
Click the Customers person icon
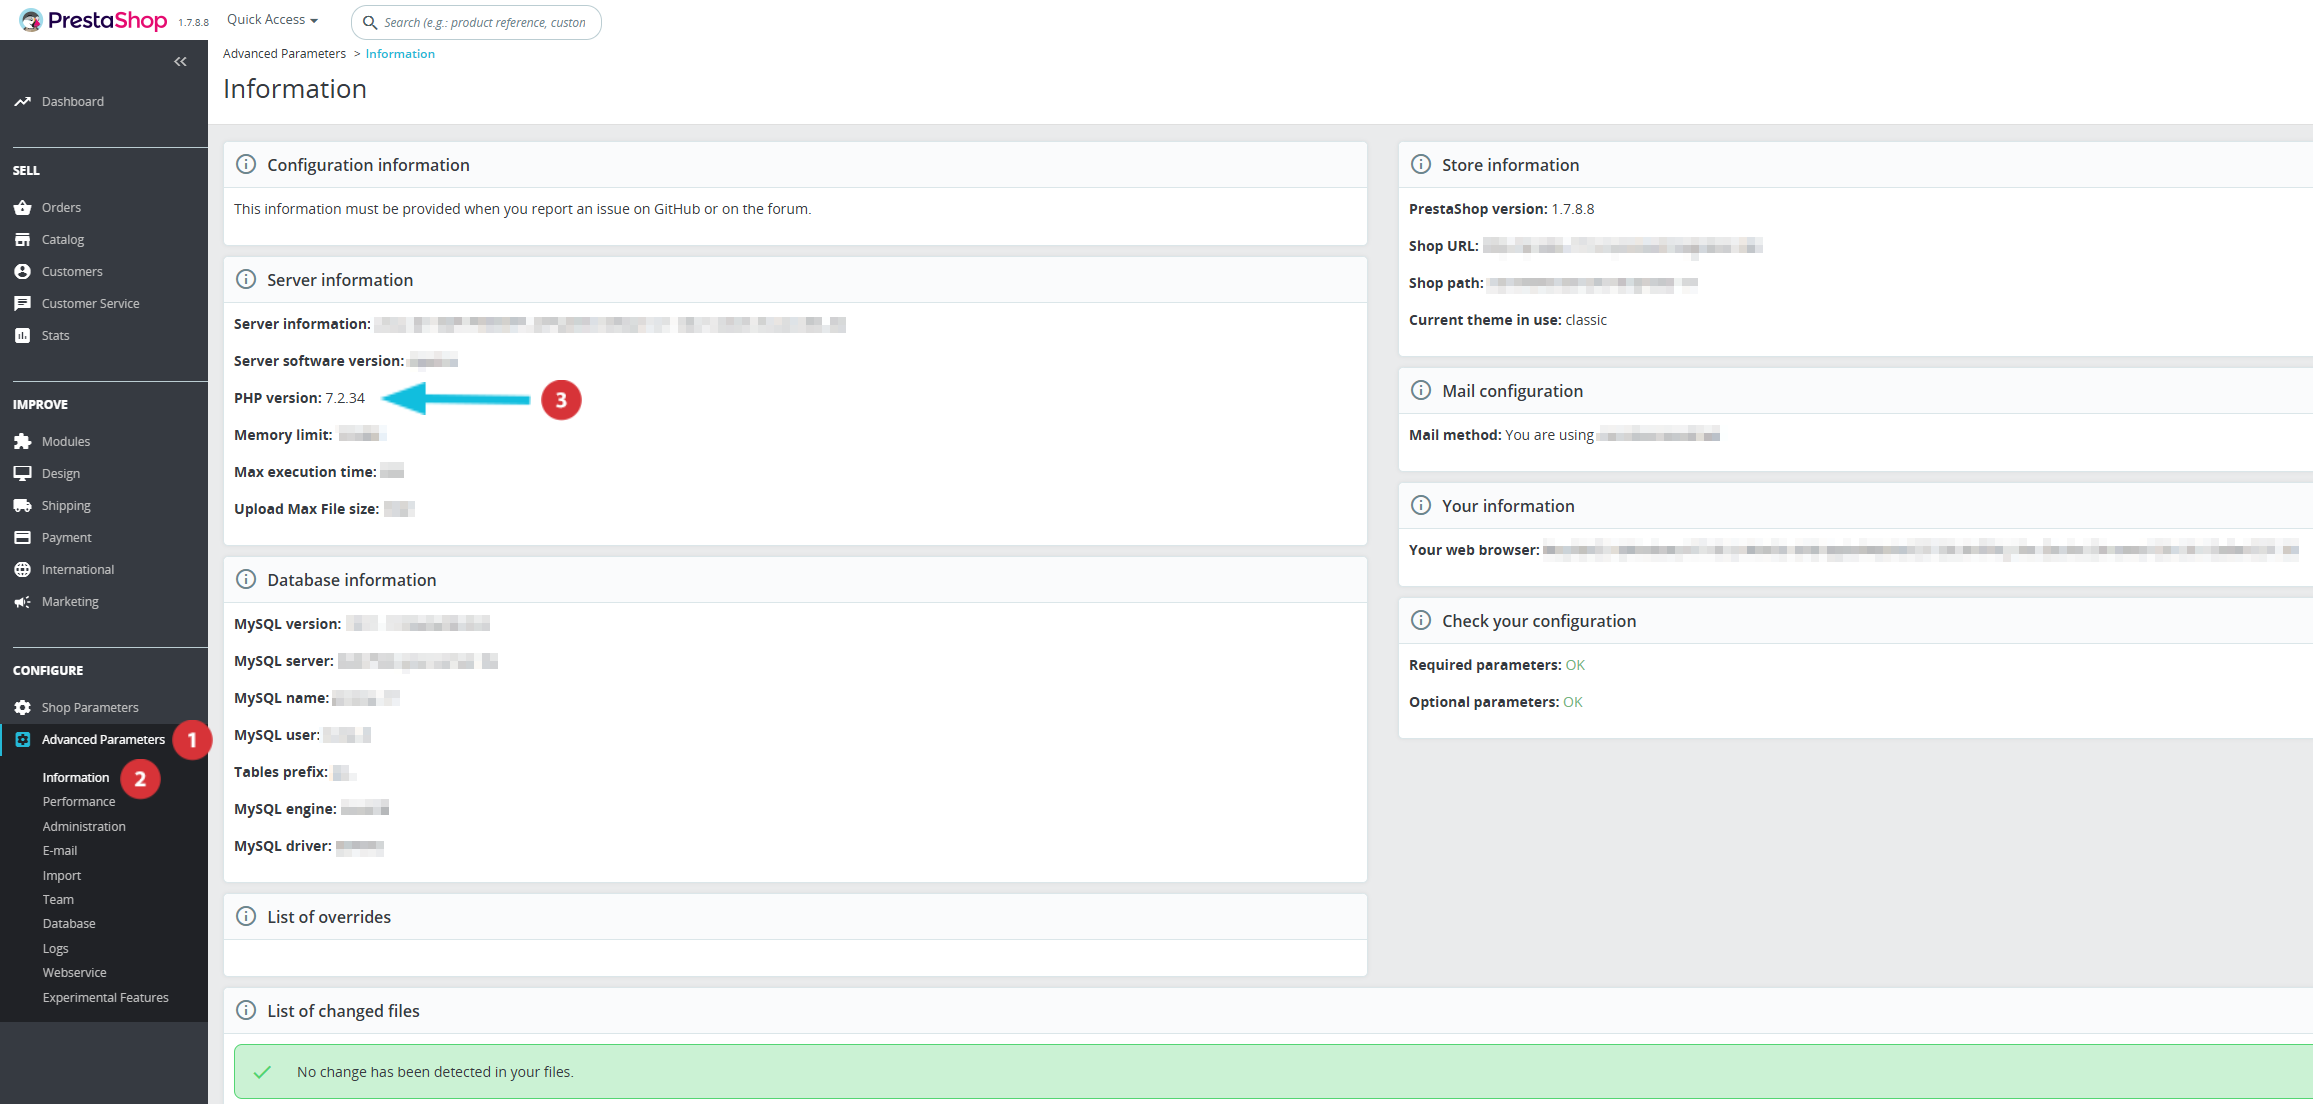(x=22, y=271)
